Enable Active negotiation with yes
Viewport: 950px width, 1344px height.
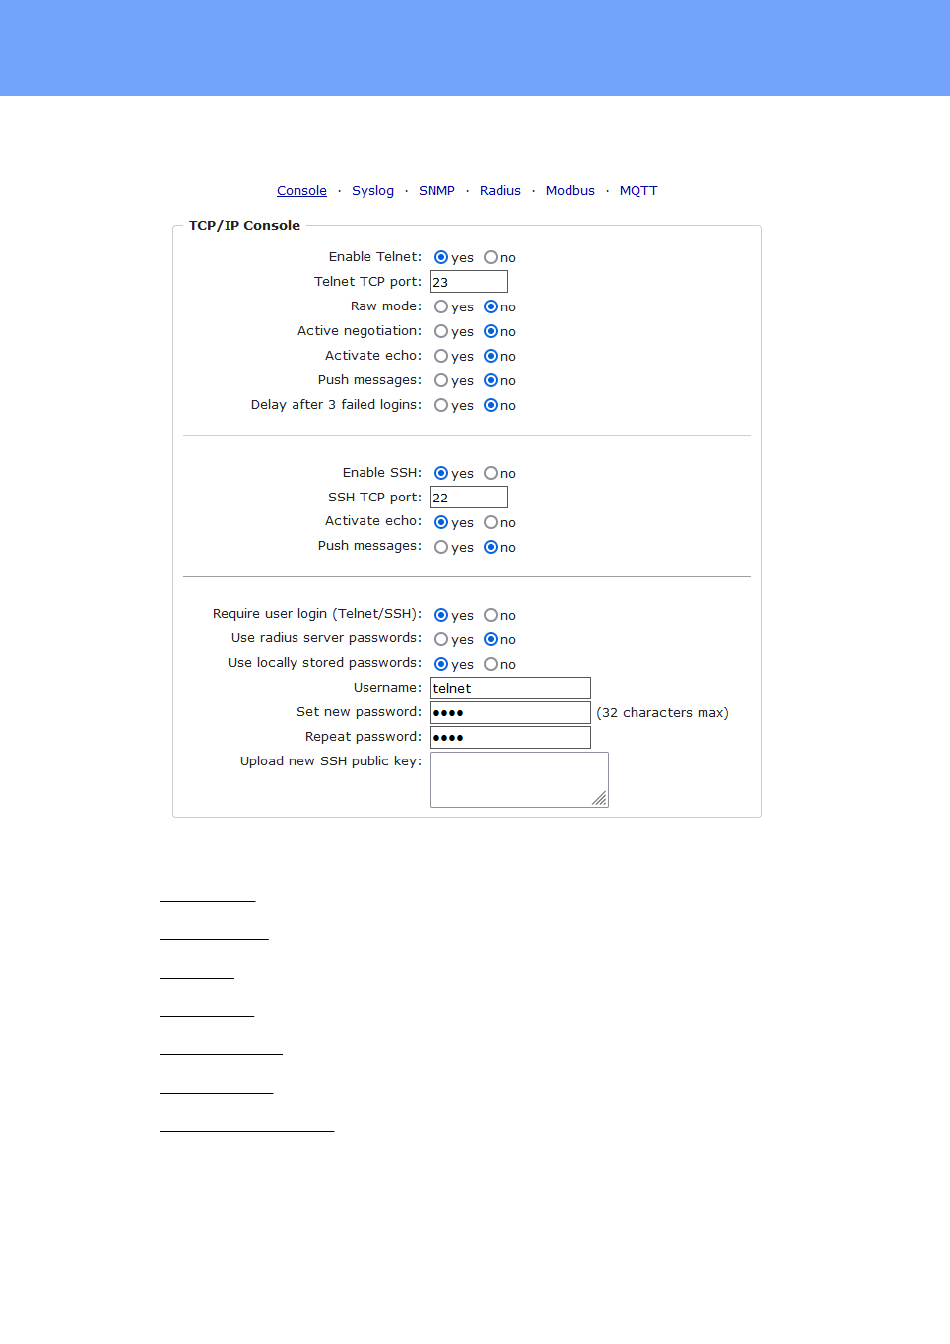[x=441, y=331]
